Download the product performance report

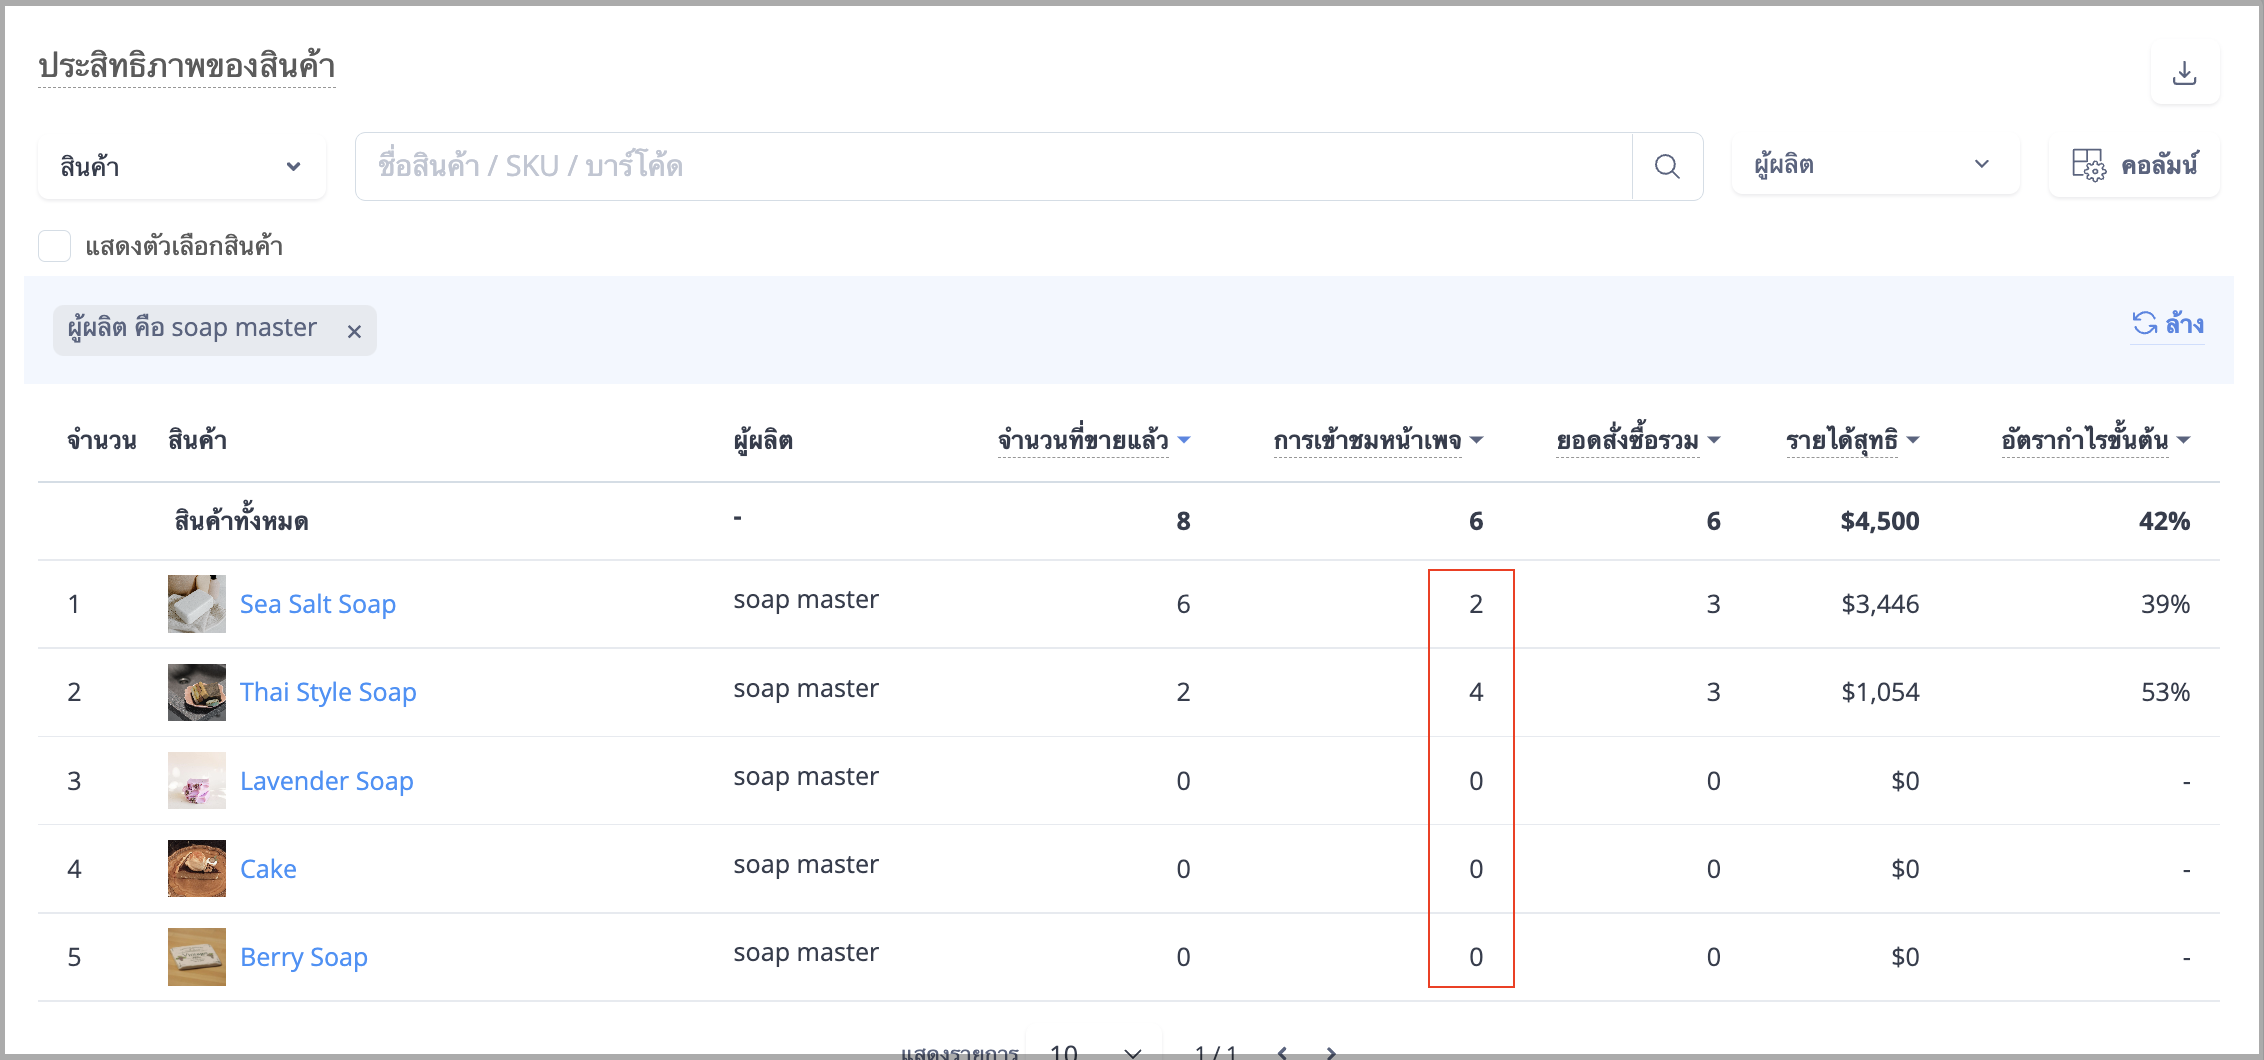coord(2185,73)
